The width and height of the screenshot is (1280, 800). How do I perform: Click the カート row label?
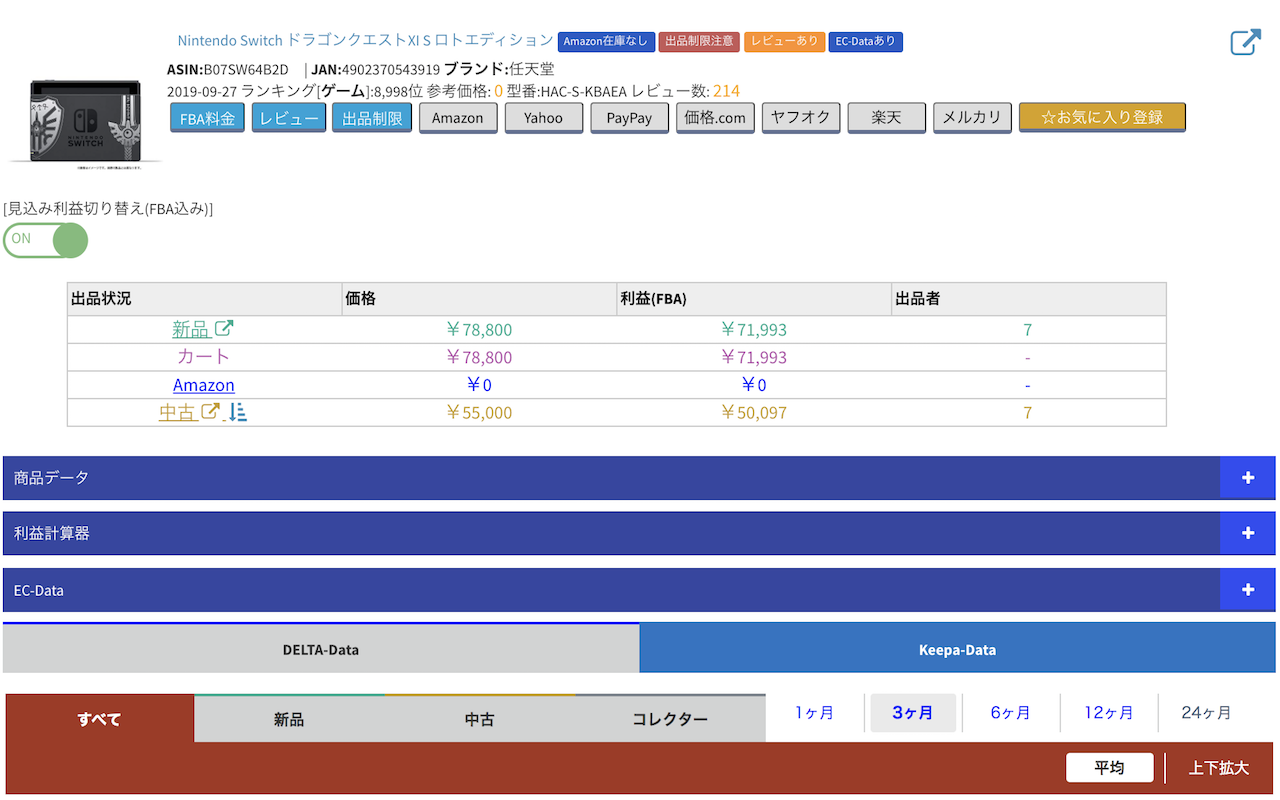[x=204, y=357]
